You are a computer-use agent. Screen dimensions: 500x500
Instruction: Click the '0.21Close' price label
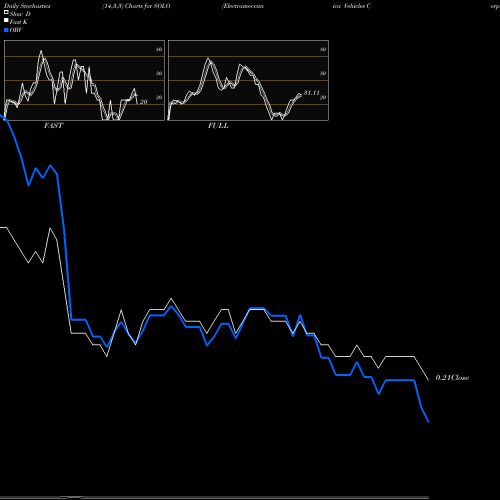452,378
